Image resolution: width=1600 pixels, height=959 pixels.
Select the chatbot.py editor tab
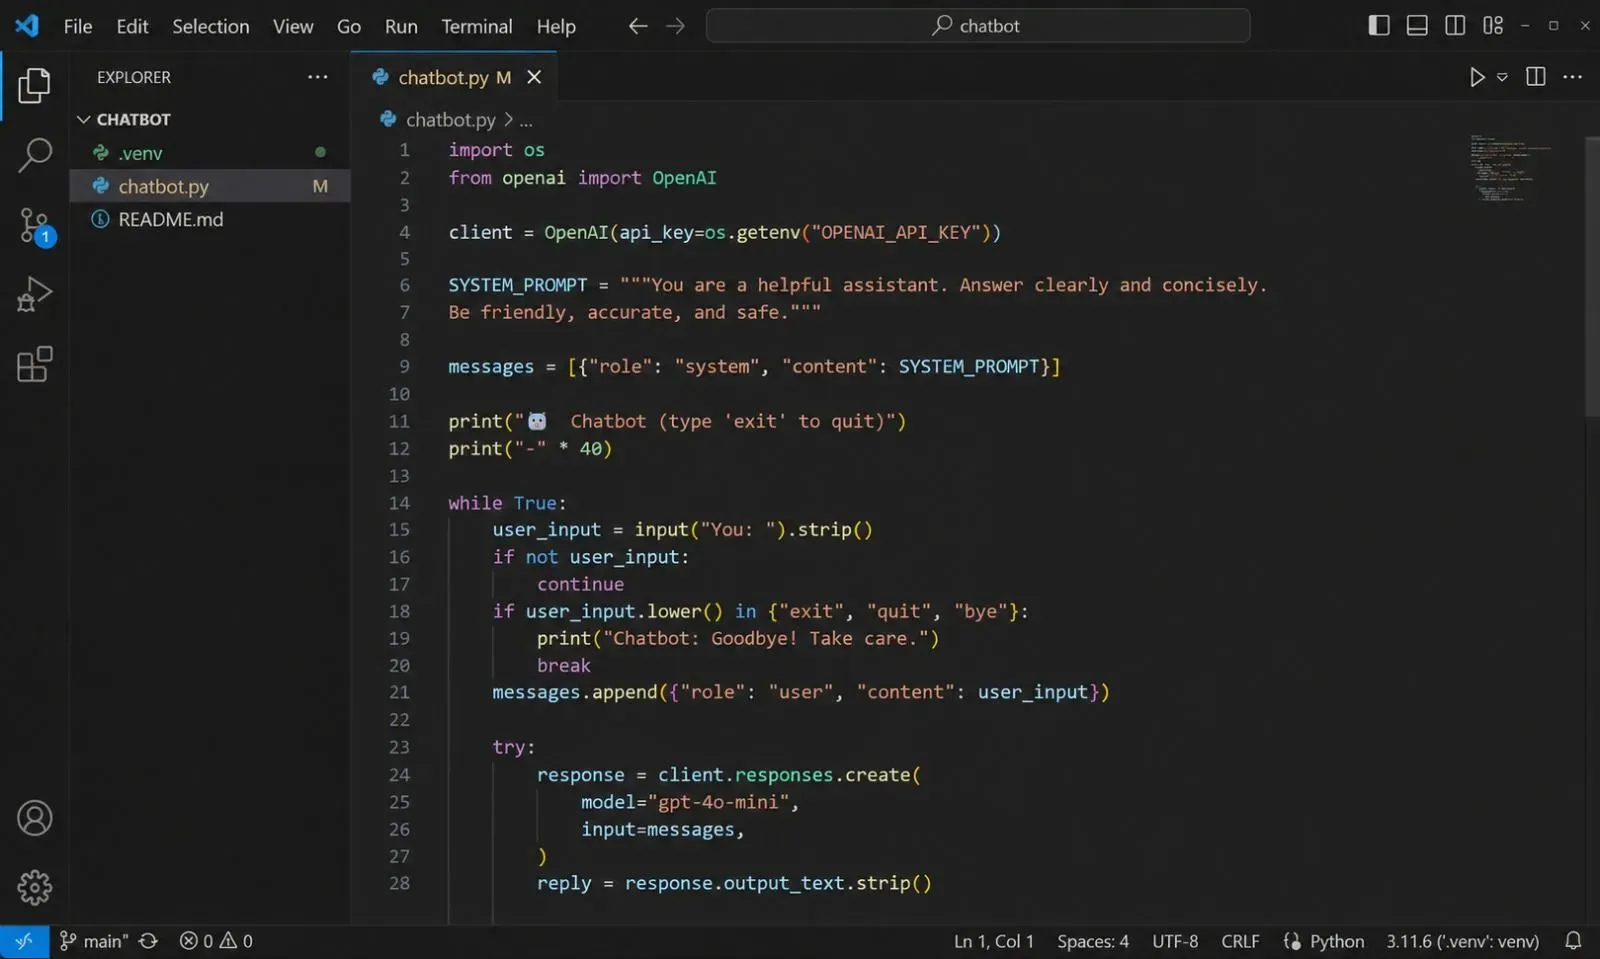tap(454, 77)
